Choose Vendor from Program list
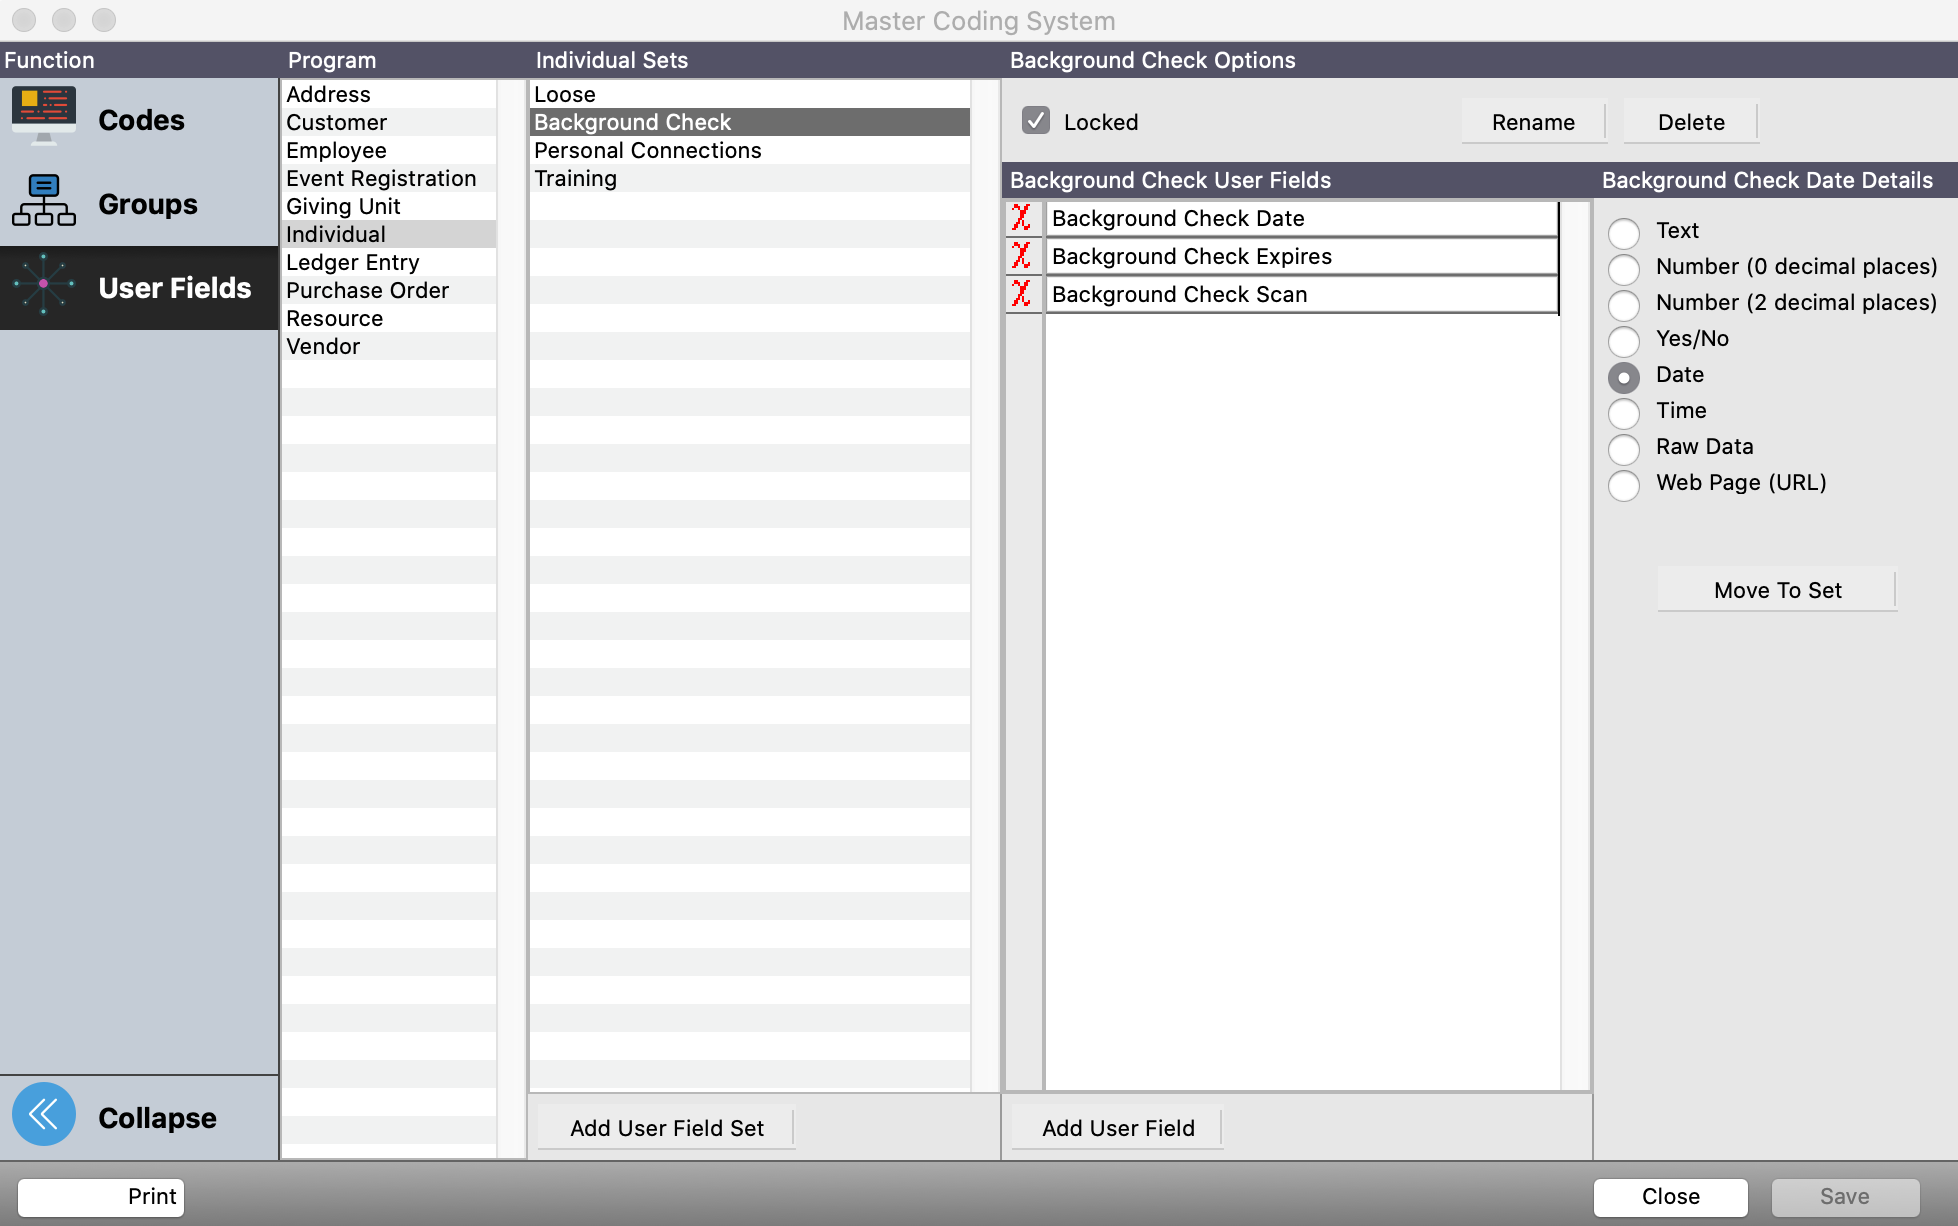This screenshot has width=1958, height=1226. [323, 346]
